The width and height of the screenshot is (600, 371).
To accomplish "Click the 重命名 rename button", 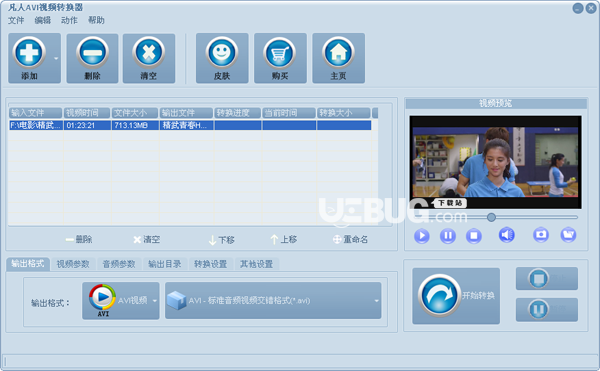I will 351,239.
